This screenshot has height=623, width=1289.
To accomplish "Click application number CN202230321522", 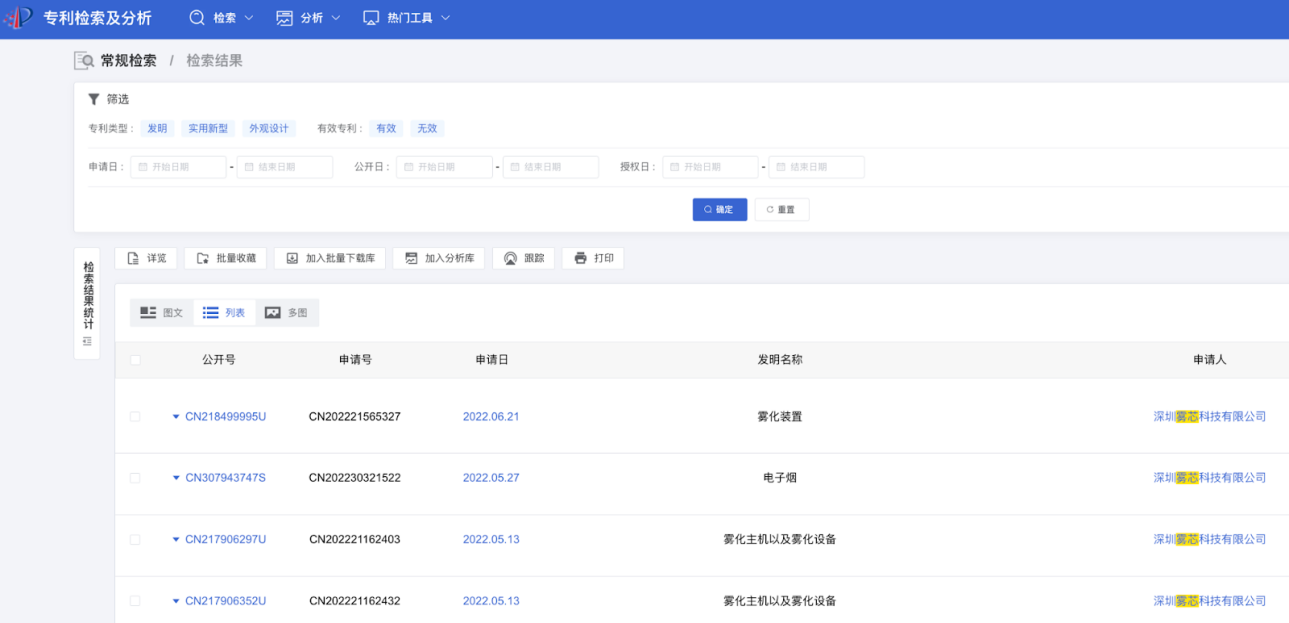I will [x=355, y=478].
